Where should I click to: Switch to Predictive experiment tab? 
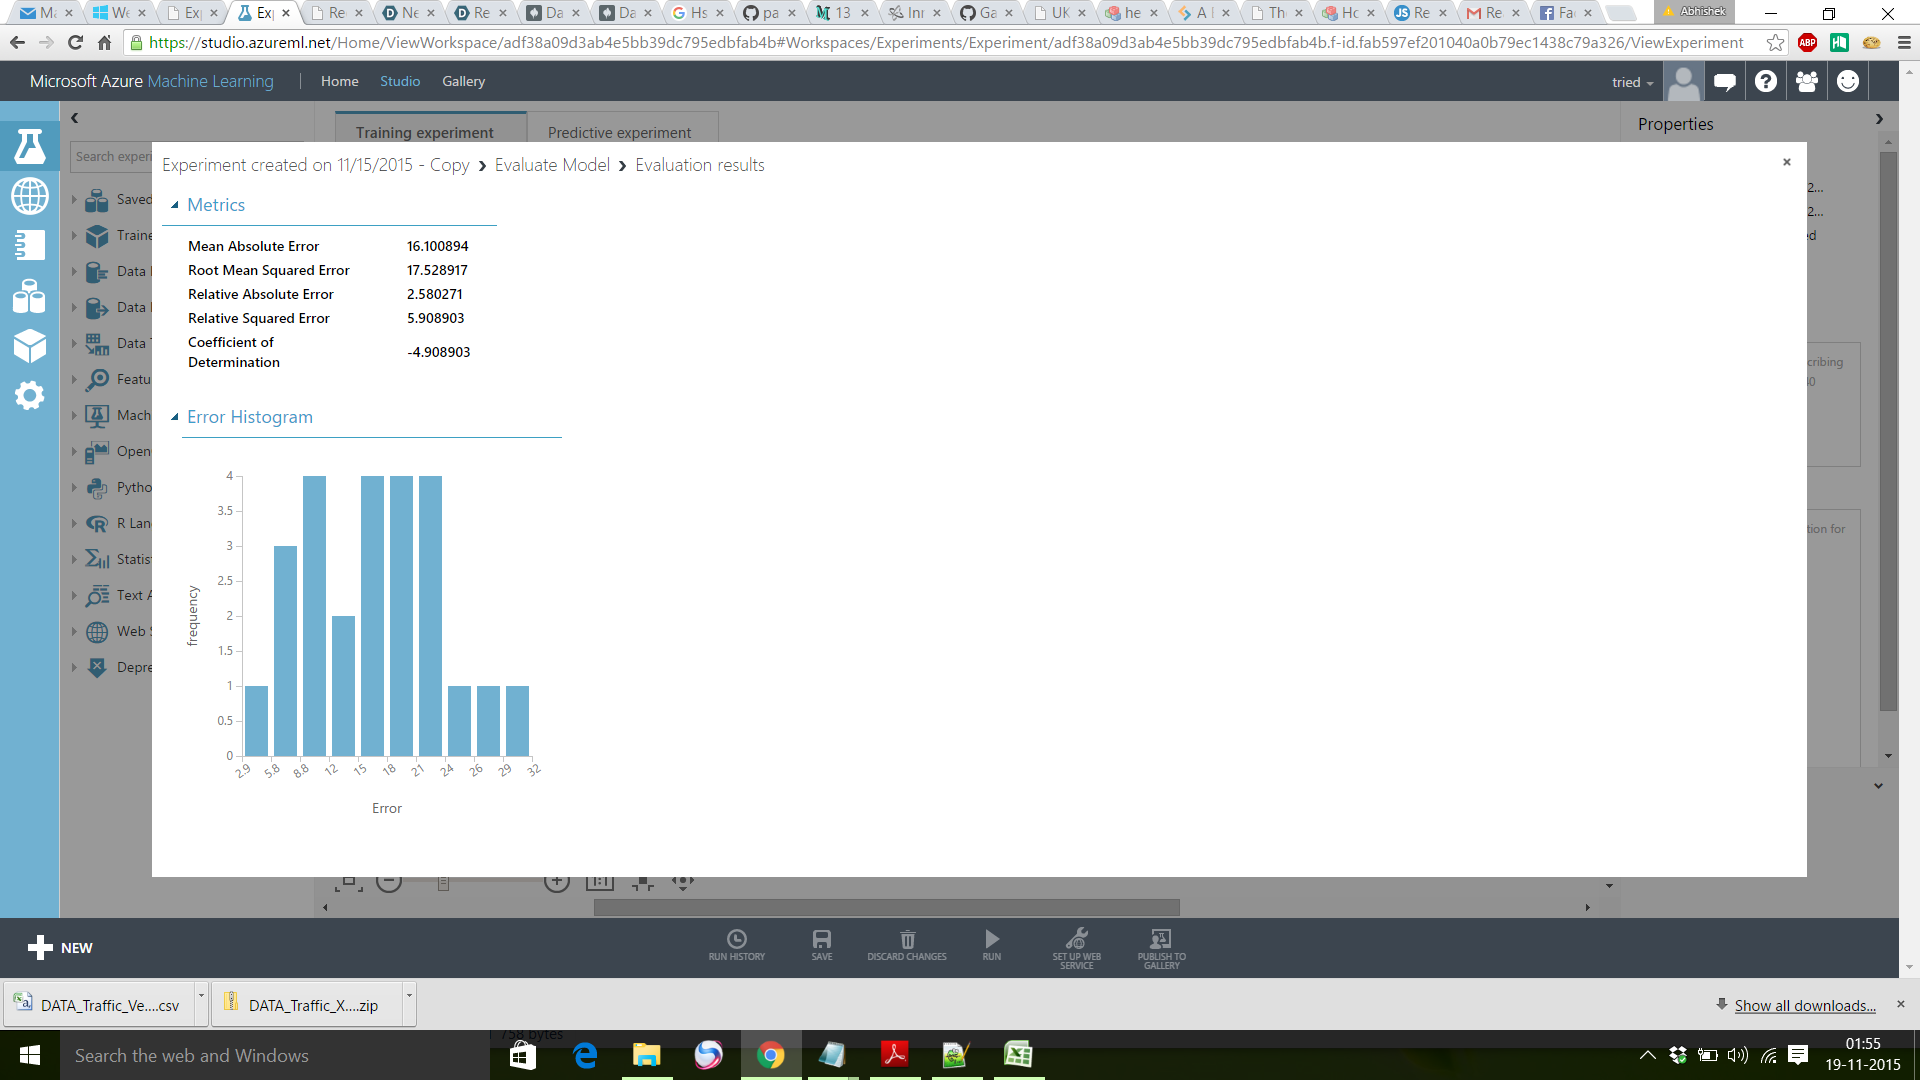(619, 132)
